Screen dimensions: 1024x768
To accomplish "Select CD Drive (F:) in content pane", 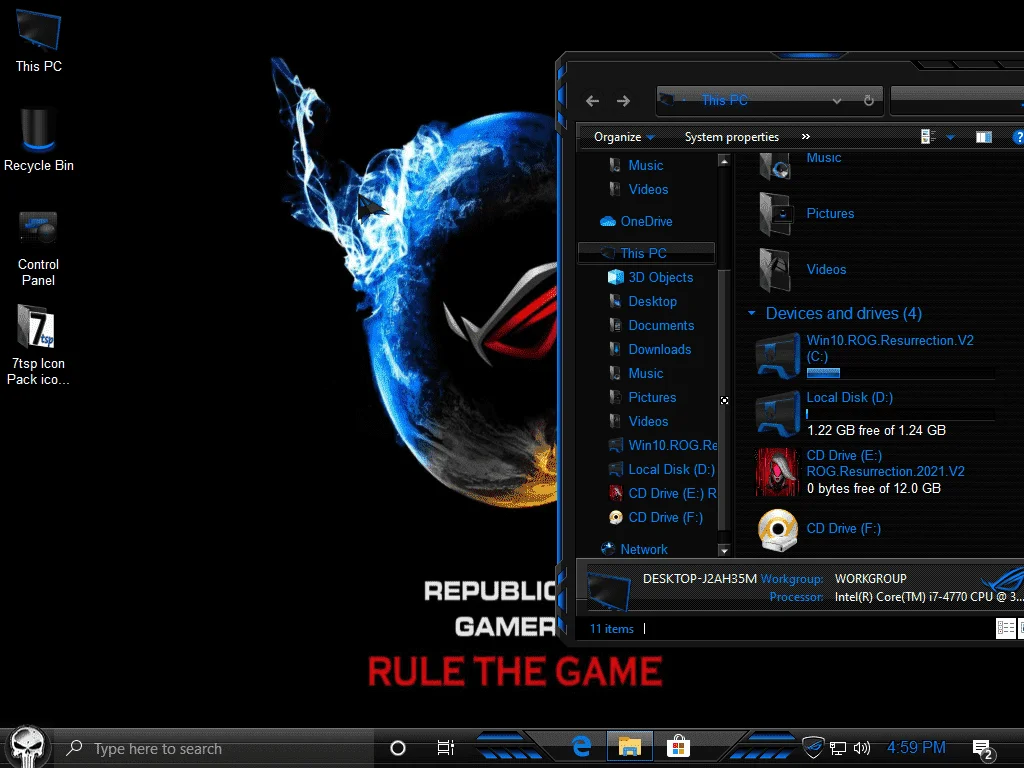I will click(820, 529).
